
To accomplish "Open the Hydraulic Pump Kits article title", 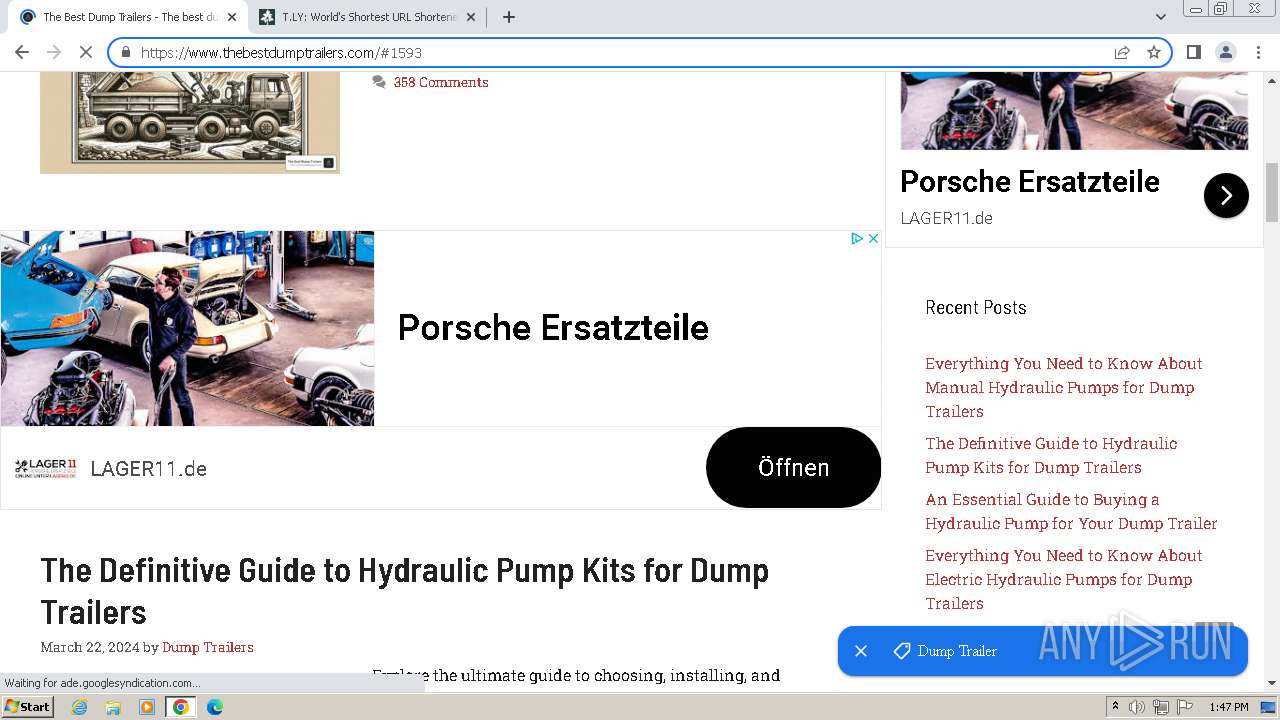I will [x=404, y=590].
